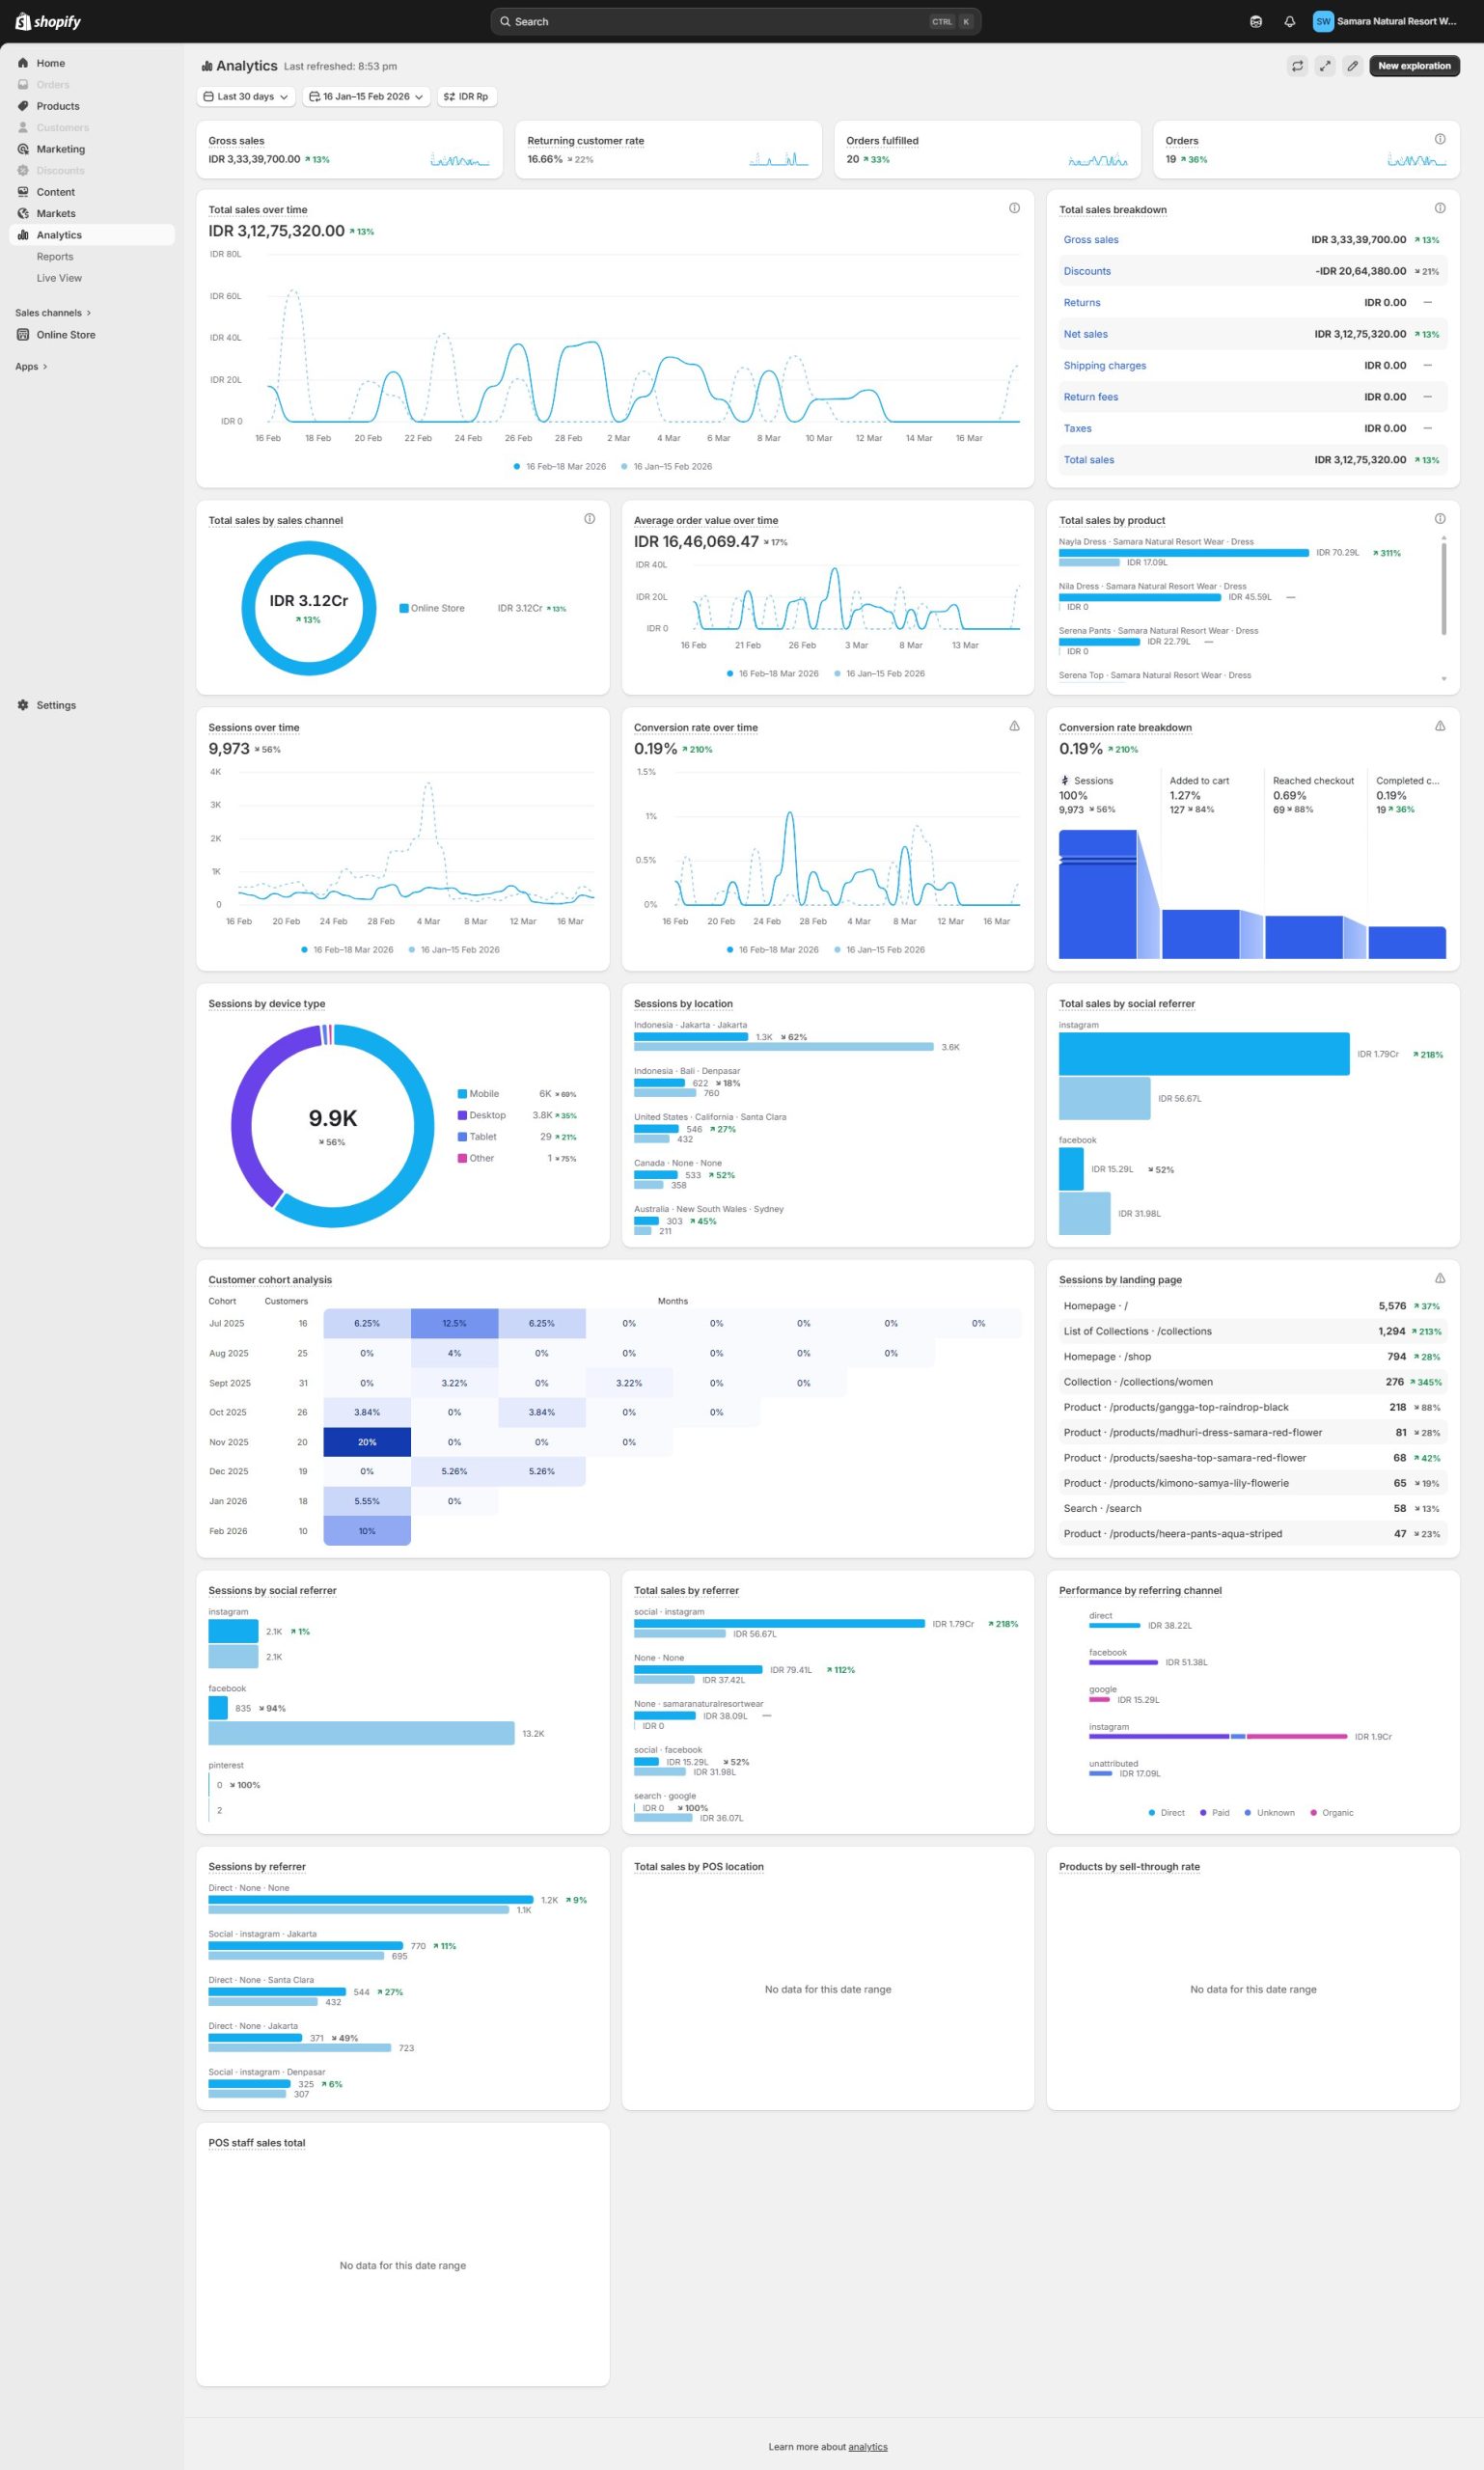Screen dimensions: 1484x2470
Task: Open the Last 30 days date range dropdown
Action: pos(245,97)
